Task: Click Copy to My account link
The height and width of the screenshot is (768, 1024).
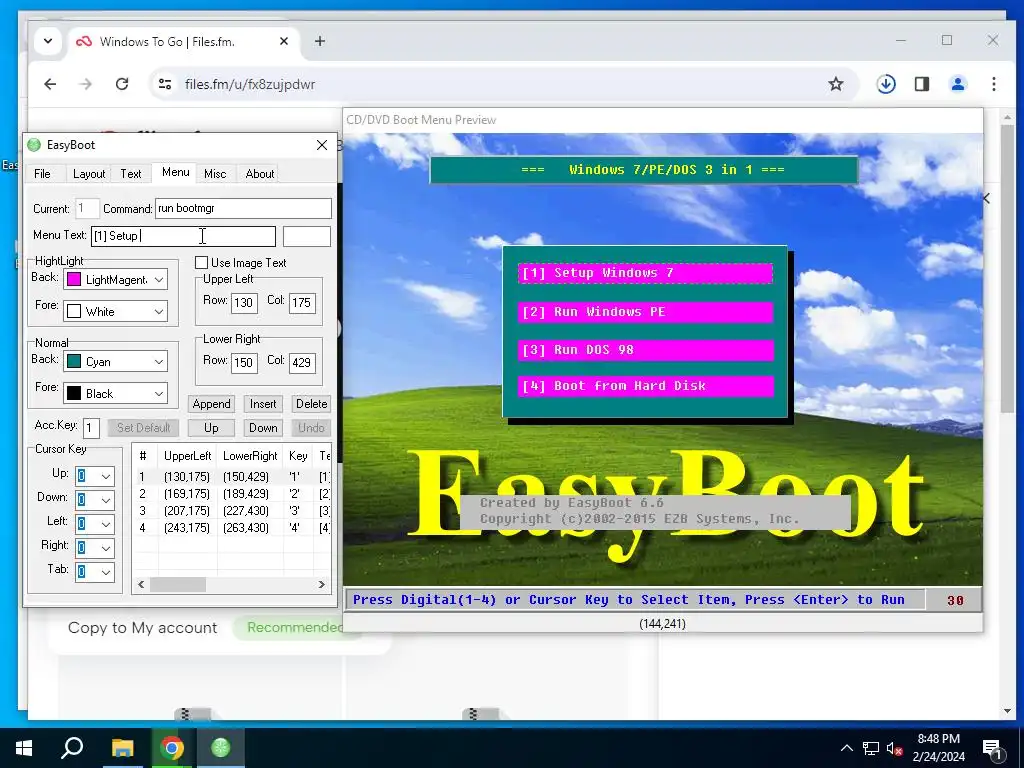Action: coord(142,628)
